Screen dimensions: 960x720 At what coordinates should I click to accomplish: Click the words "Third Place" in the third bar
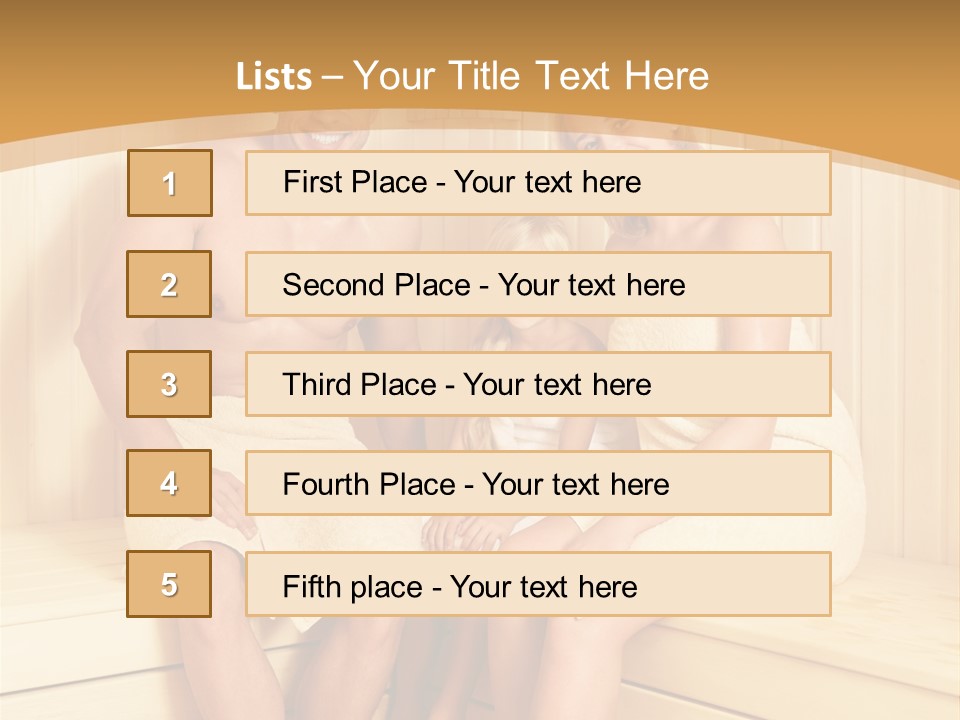point(359,385)
